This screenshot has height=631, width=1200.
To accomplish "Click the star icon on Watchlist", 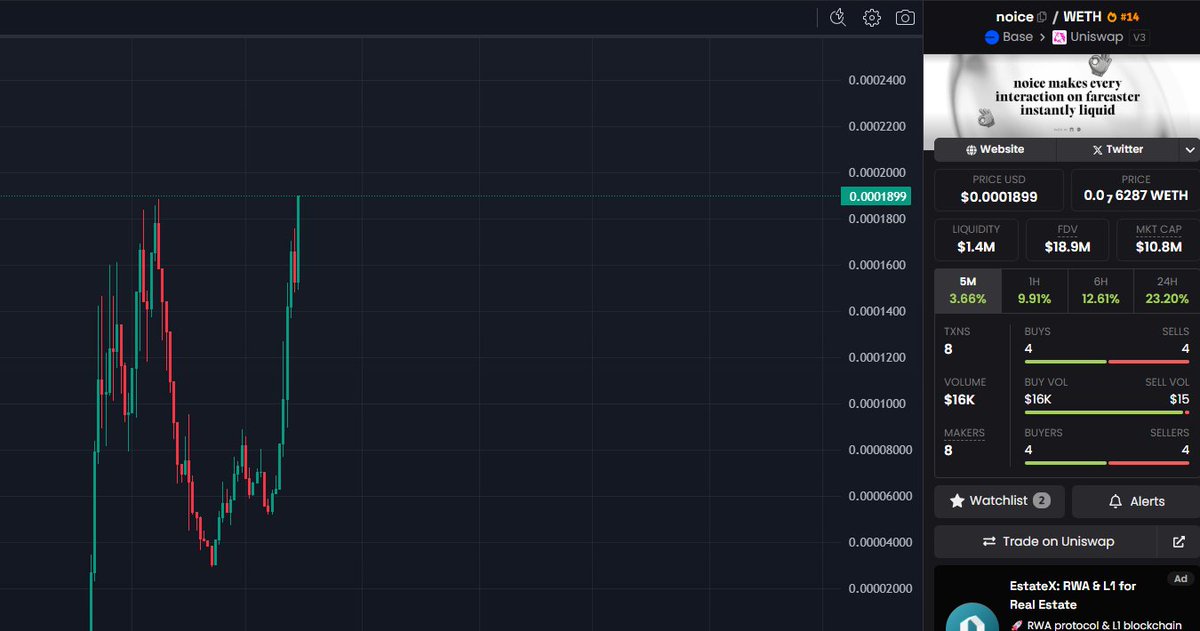I will [x=957, y=501].
